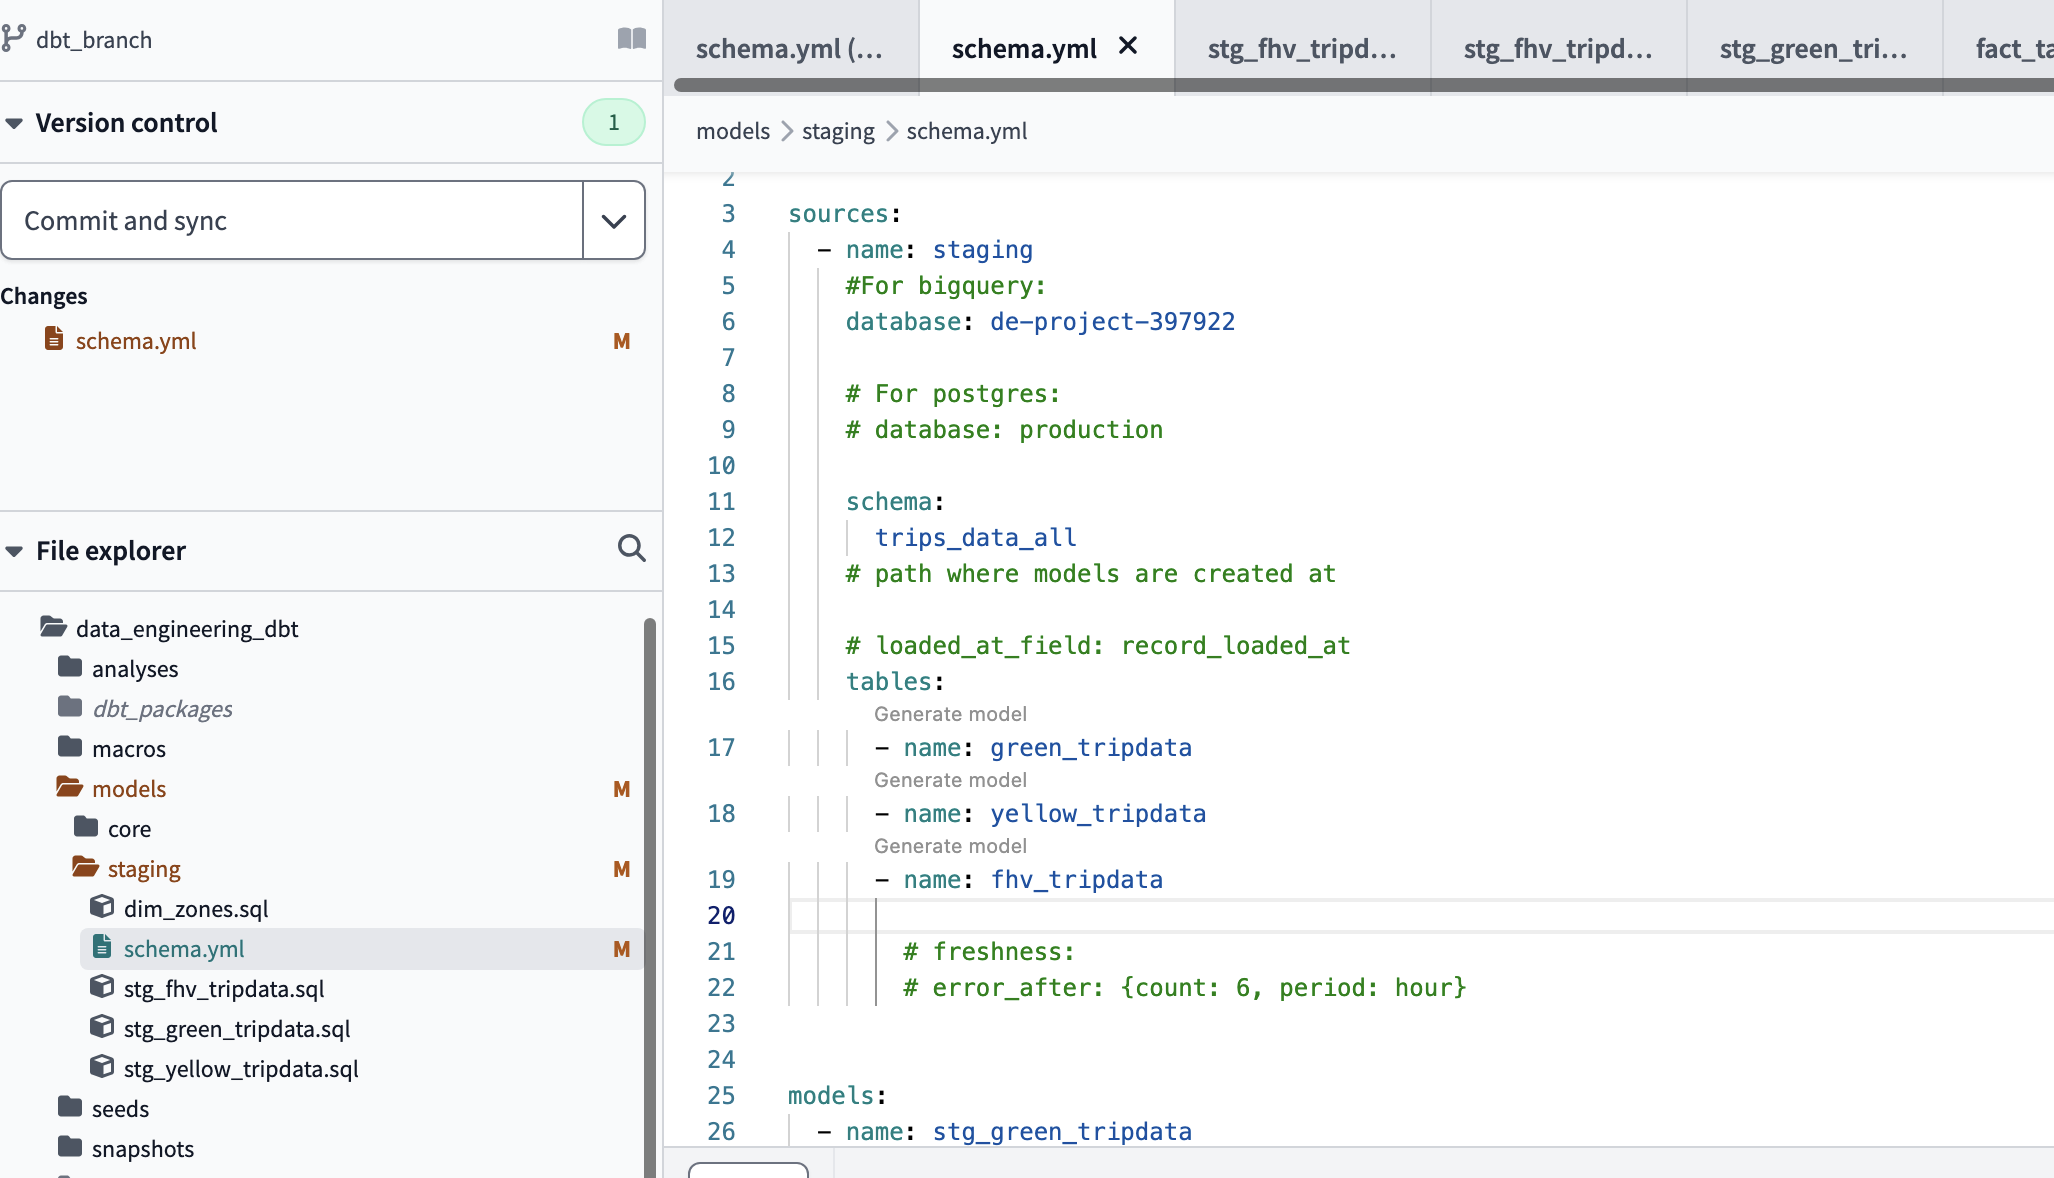This screenshot has height=1178, width=2054.
Task: Click the stg_fhv_tripdata.sql cube icon
Action: (102, 986)
